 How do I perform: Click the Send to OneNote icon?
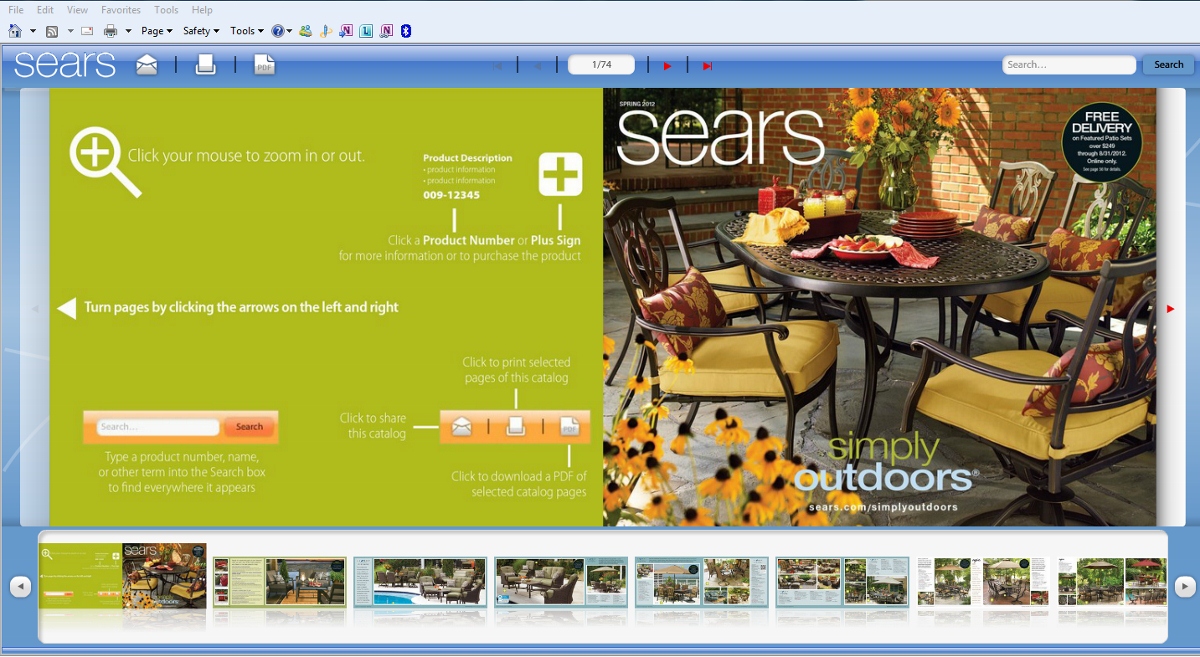[x=346, y=31]
